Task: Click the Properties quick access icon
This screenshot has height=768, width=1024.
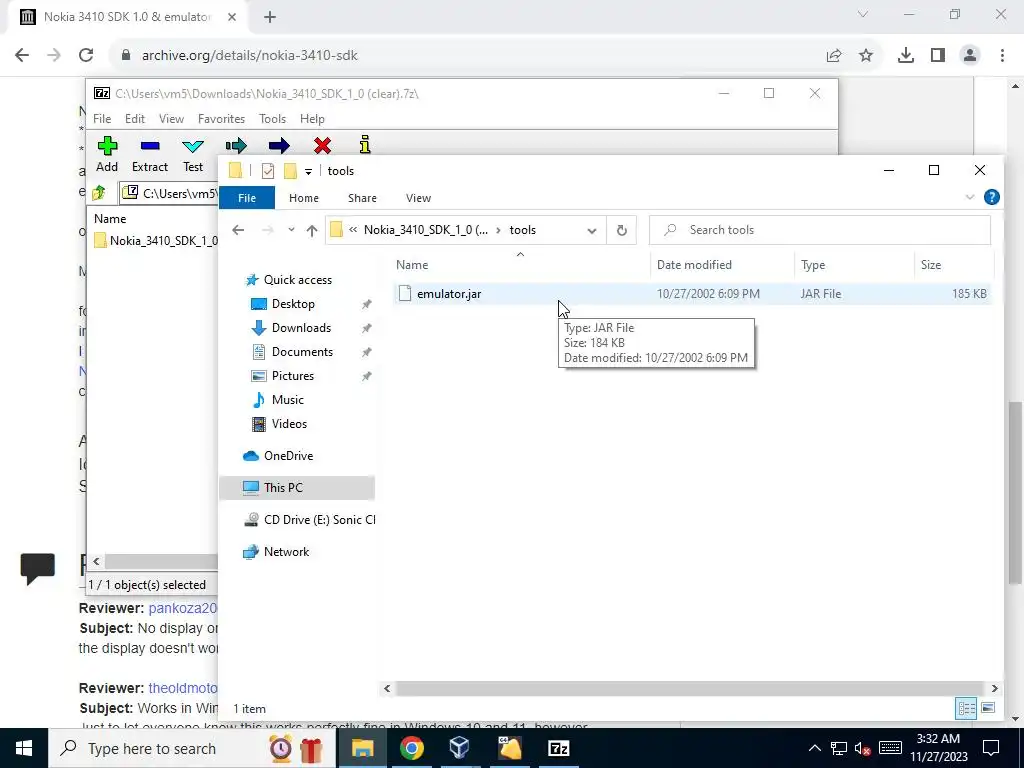Action: pyautogui.click(x=268, y=171)
